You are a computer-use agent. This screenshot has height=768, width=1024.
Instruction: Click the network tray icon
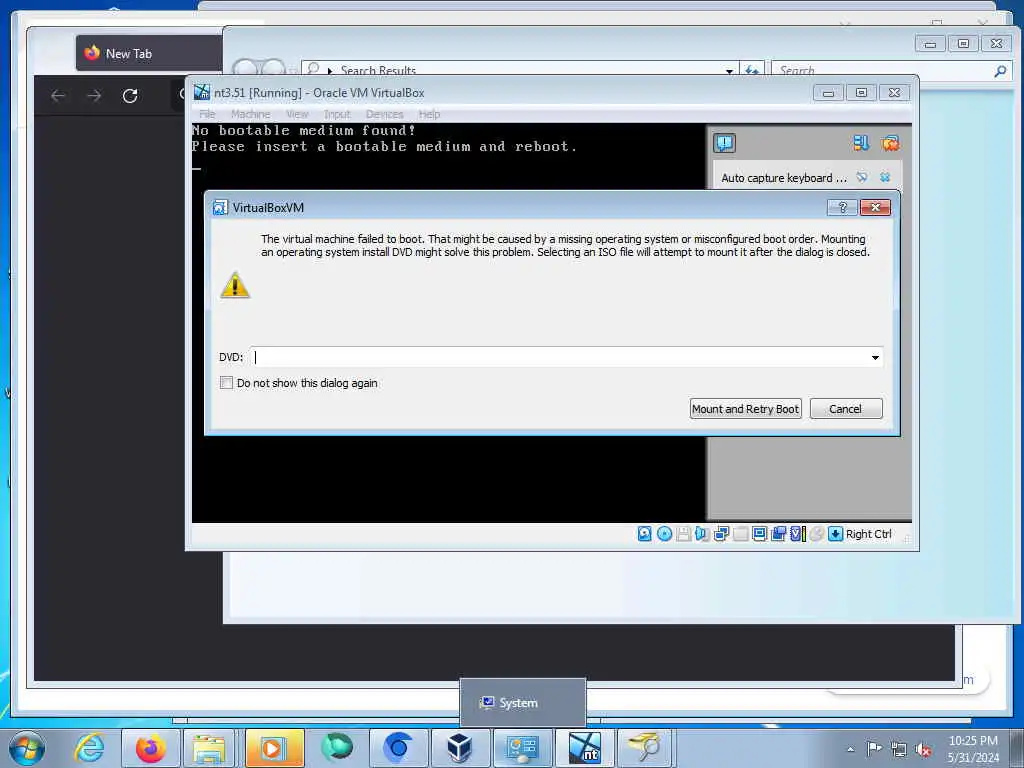click(899, 749)
